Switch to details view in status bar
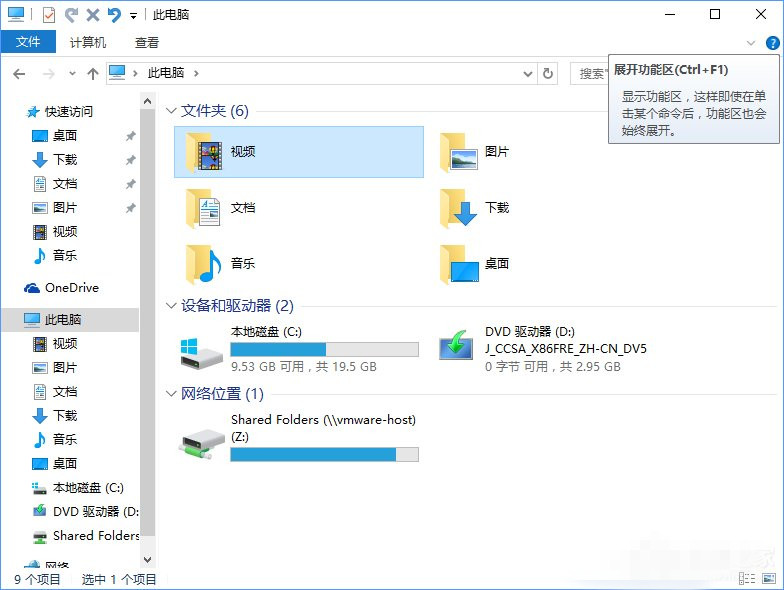 pyautogui.click(x=747, y=578)
